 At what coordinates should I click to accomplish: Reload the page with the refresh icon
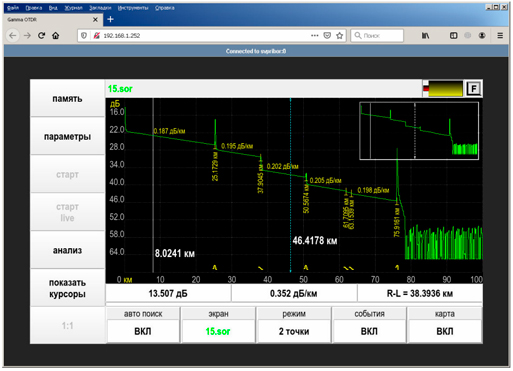pyautogui.click(x=41, y=35)
